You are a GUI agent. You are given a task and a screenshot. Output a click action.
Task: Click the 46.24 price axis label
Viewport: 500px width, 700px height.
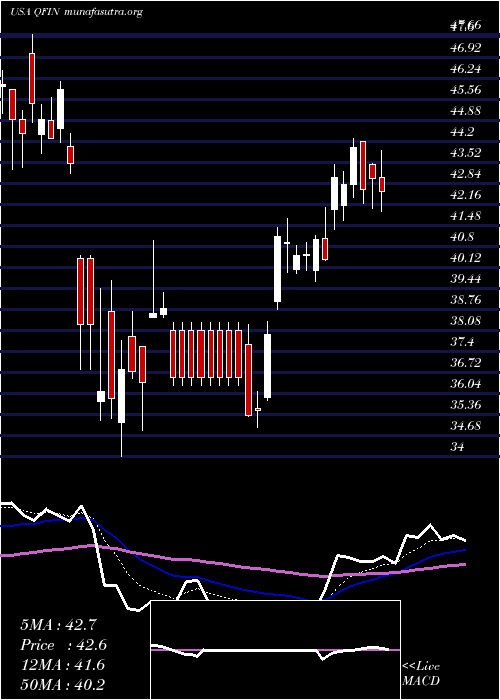[x=466, y=69]
